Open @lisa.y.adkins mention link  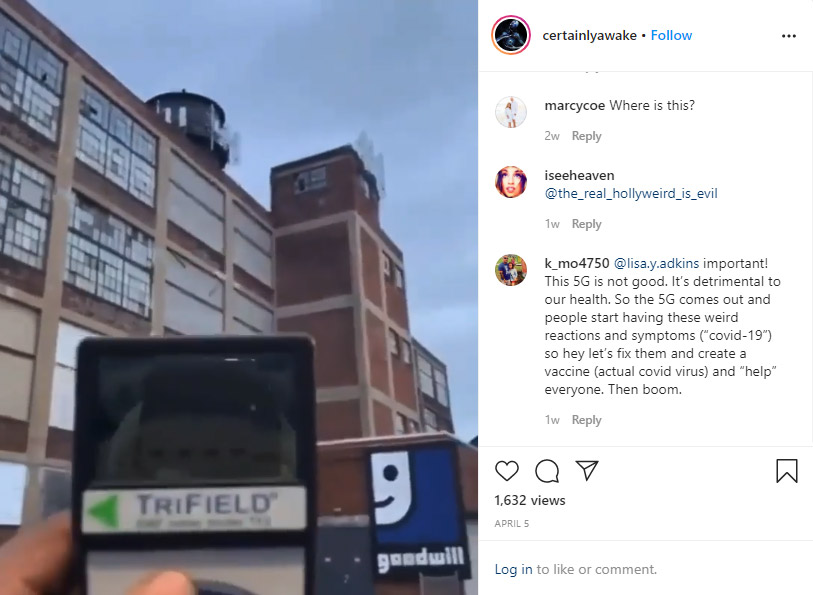(656, 263)
